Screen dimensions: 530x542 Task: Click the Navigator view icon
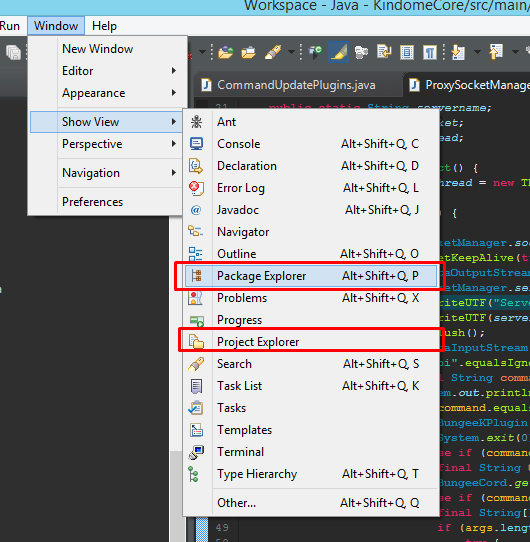[x=196, y=232]
